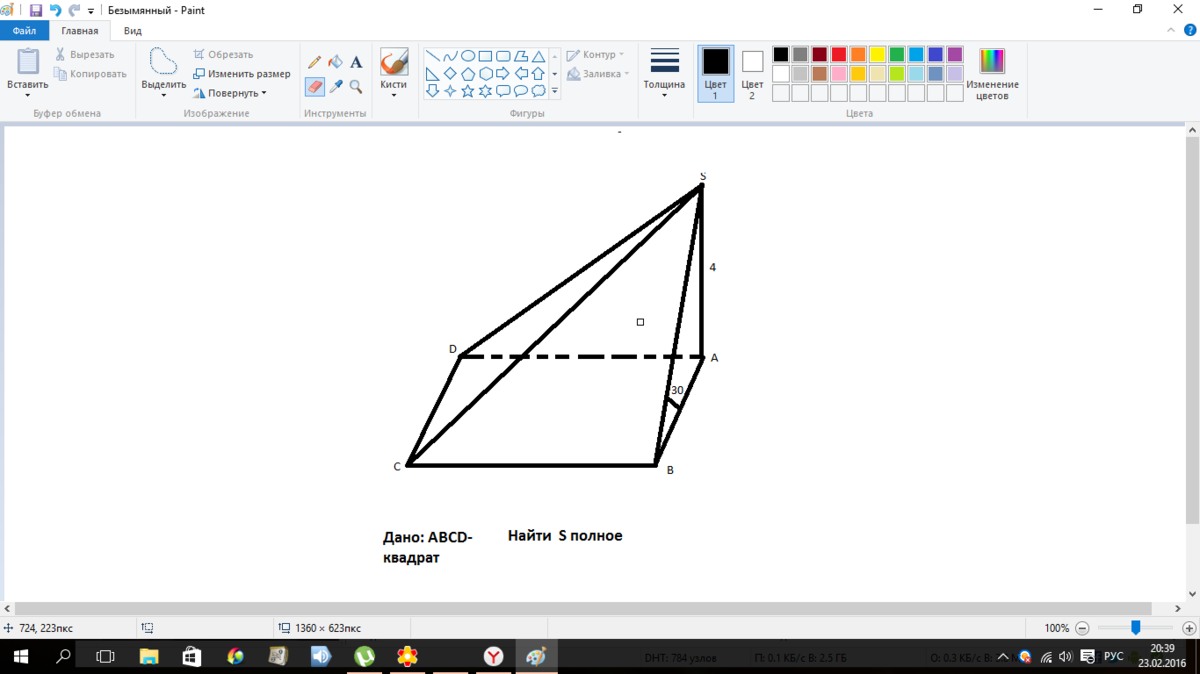The height and width of the screenshot is (674, 1200).
Task: Click the Save icon in quick access toolbar
Action: 36,10
